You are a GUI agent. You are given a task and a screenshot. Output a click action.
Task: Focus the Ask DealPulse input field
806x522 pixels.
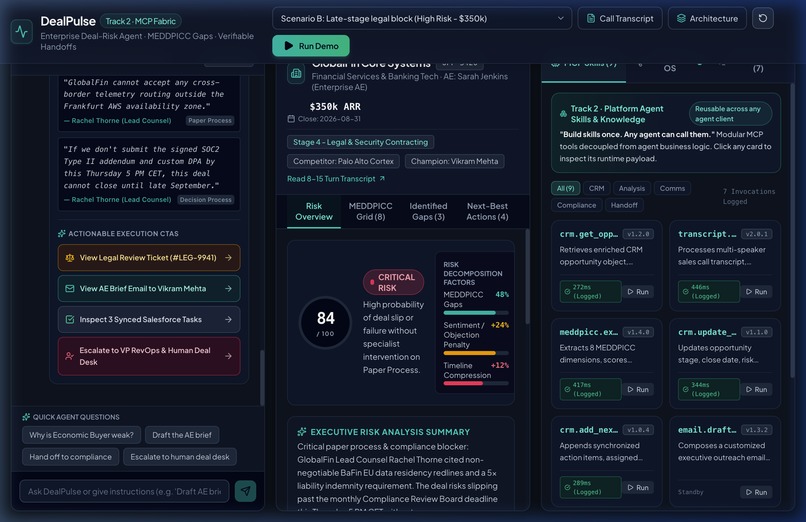124,491
